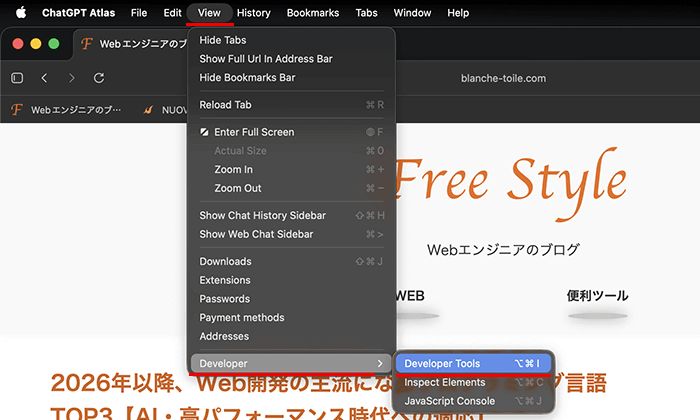Open the 2026年以降 article headline

click(329, 395)
